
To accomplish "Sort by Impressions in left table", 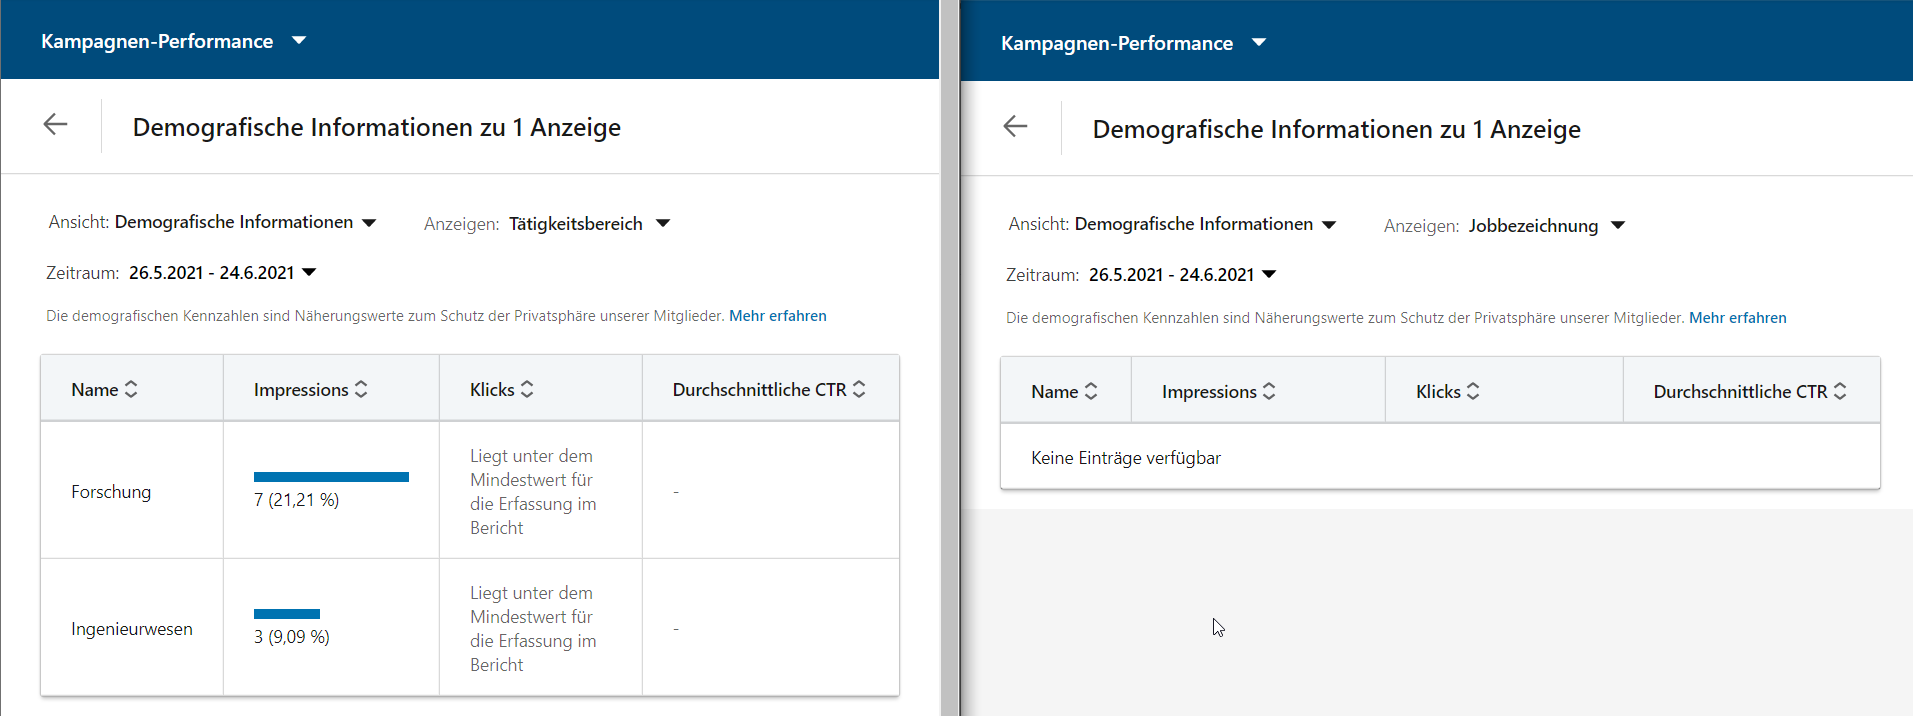I will (x=310, y=390).
